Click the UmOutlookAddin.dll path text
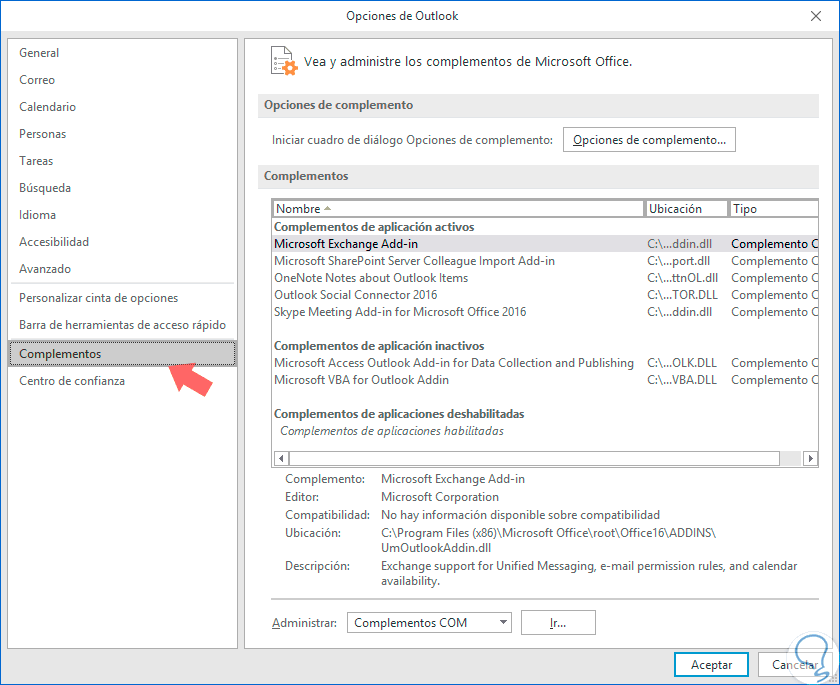The image size is (840, 685). [x=436, y=548]
